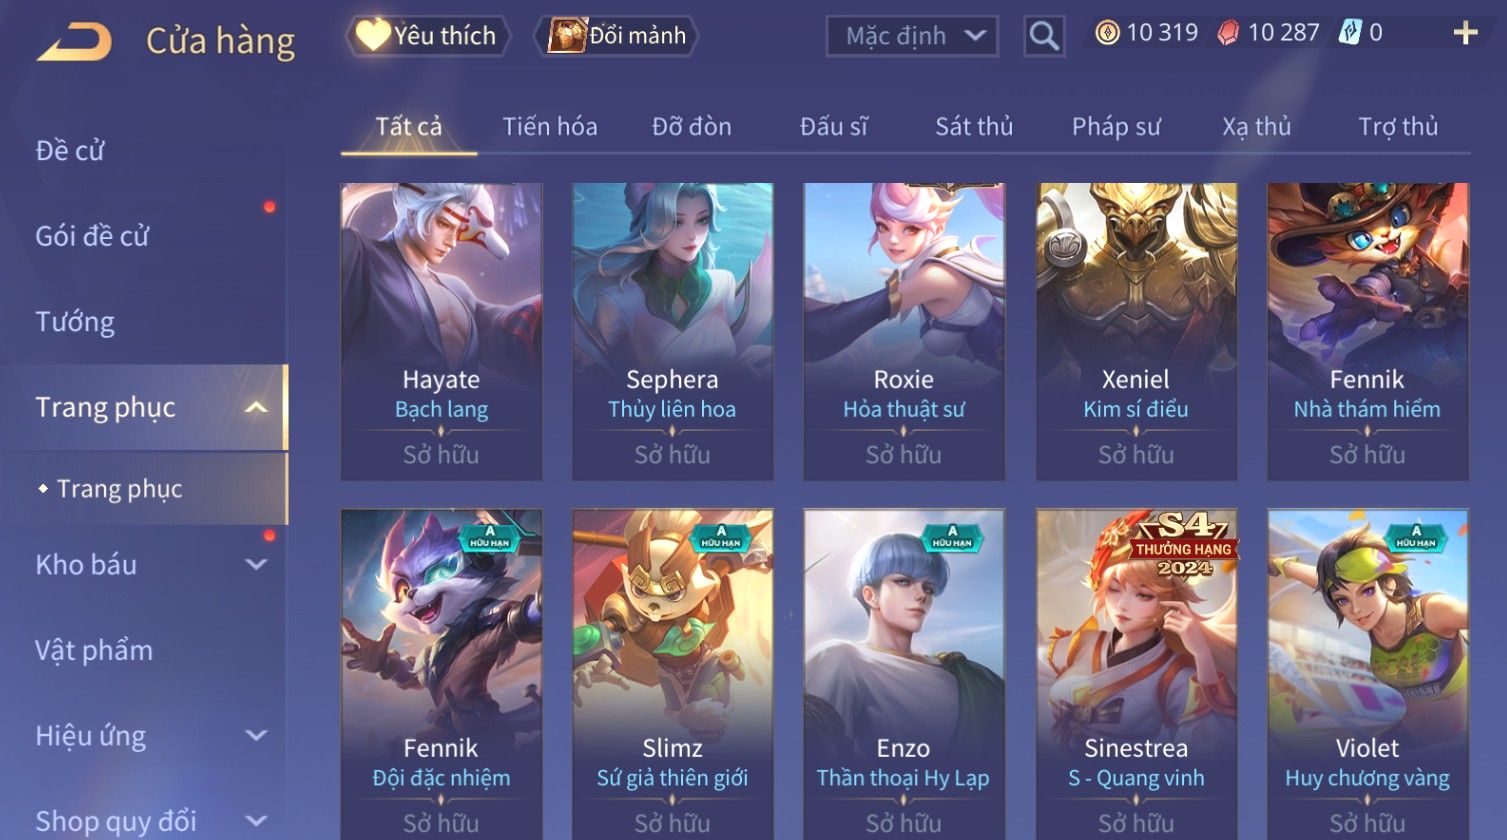
Task: Open Yêu thích heart favorites
Action: click(428, 36)
